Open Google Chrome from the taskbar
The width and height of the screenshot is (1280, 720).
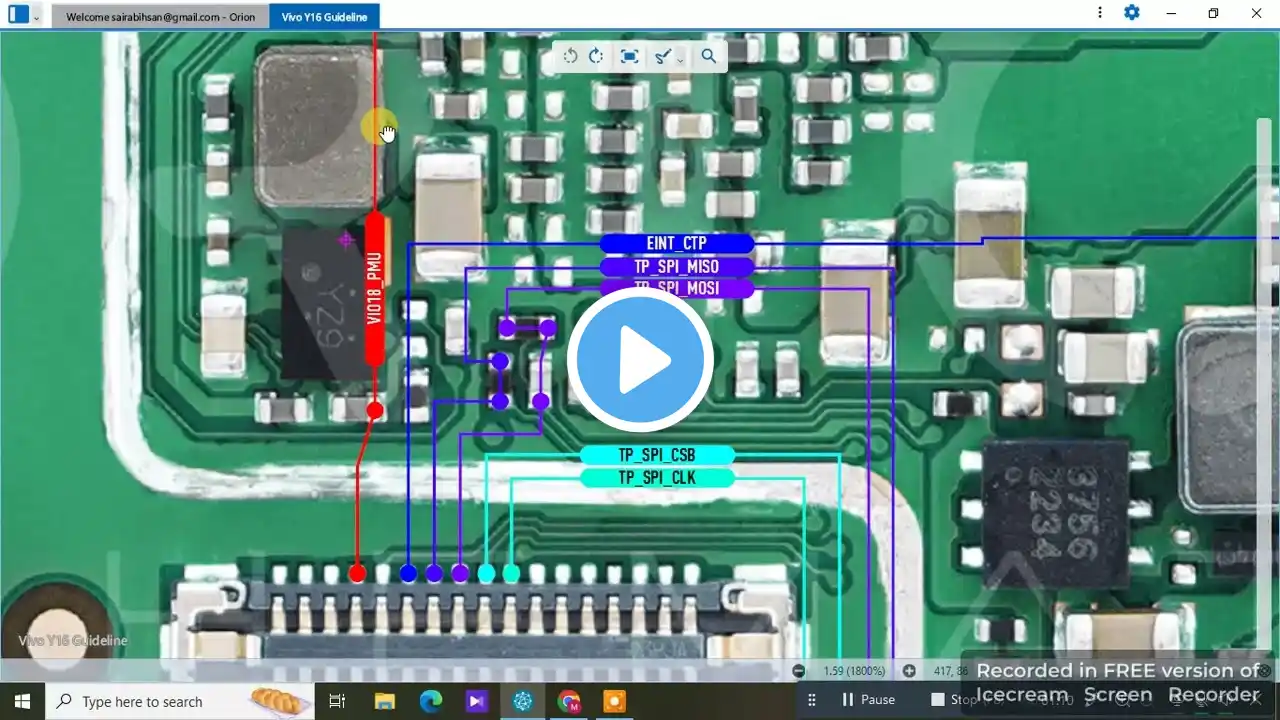(x=569, y=701)
